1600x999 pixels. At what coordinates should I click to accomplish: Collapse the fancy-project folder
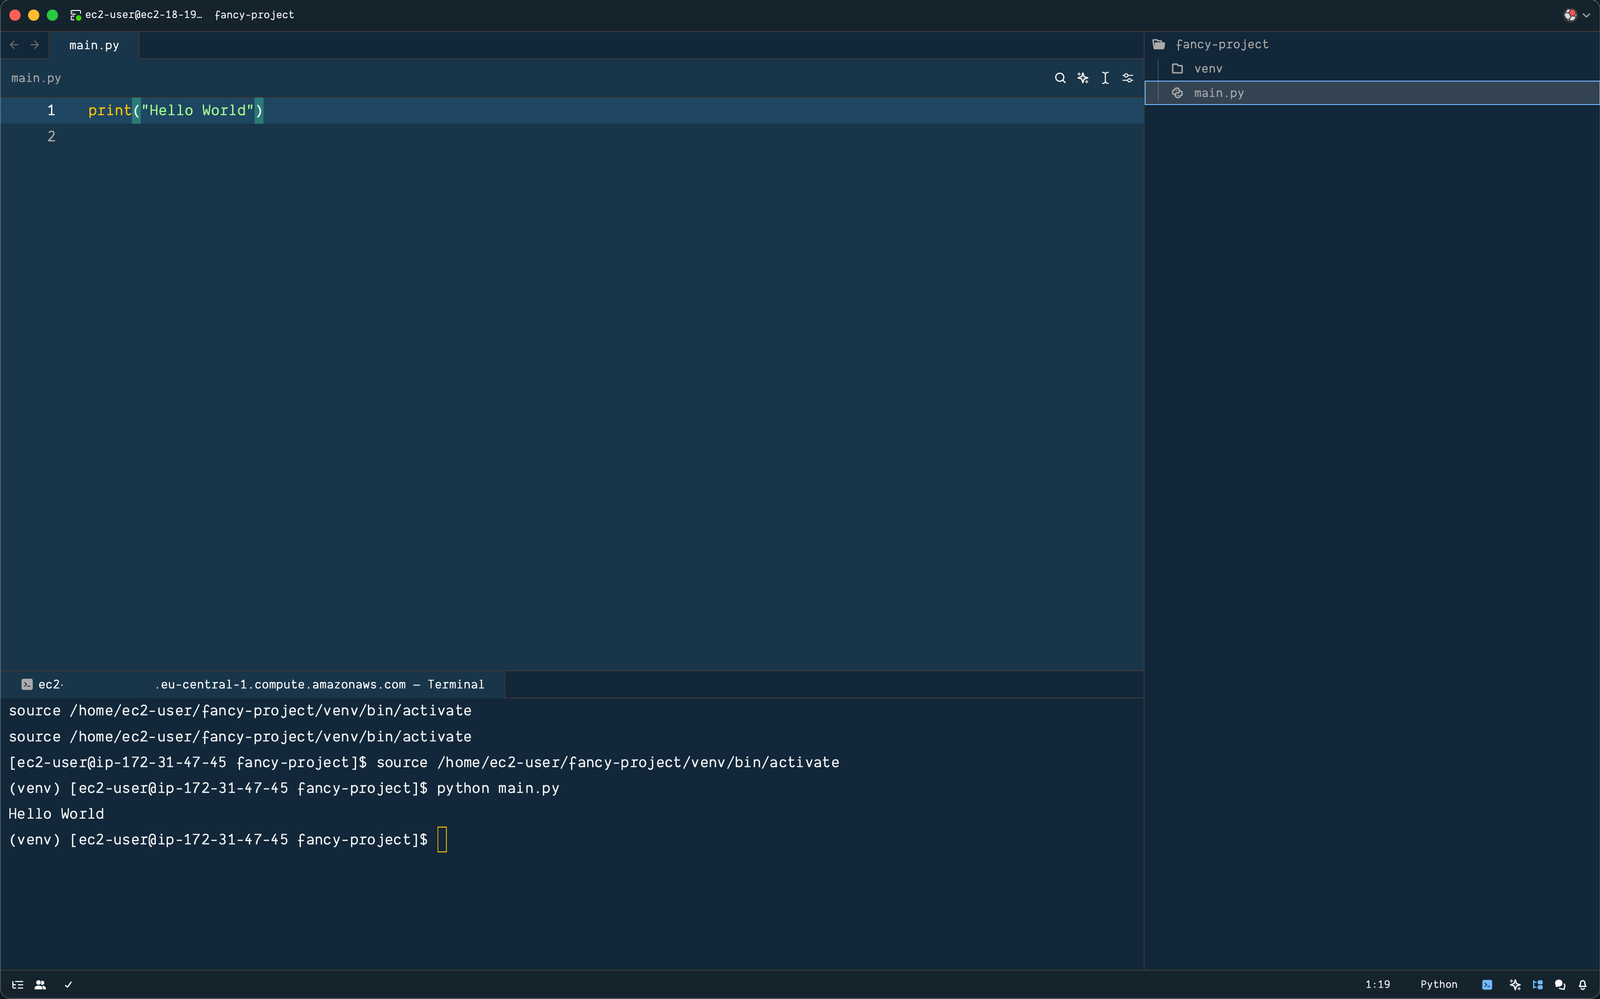click(x=1221, y=44)
